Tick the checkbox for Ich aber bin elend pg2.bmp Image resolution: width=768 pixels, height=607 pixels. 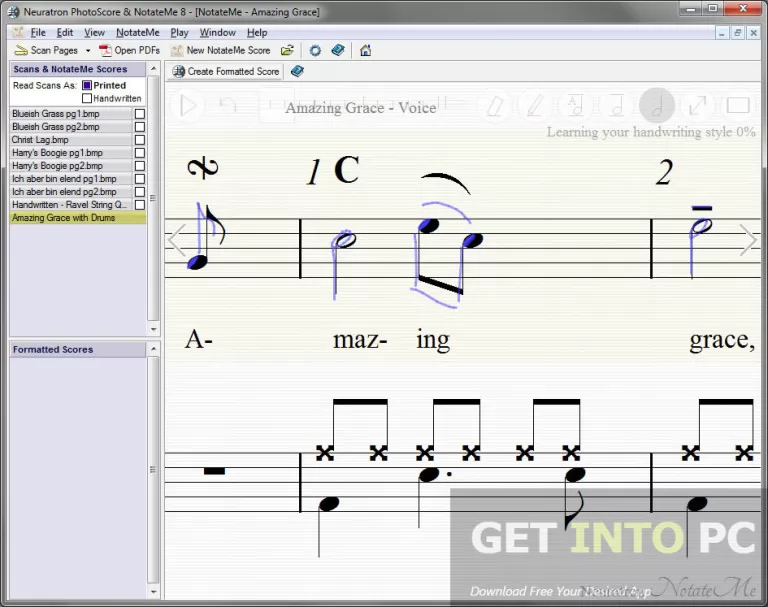pos(140,192)
